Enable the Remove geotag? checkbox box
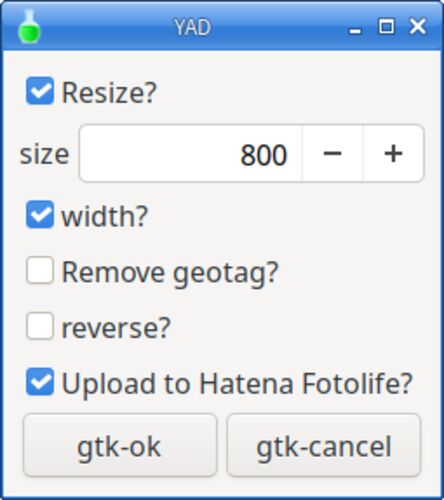Screen dimensions: 444x500 click(40, 270)
